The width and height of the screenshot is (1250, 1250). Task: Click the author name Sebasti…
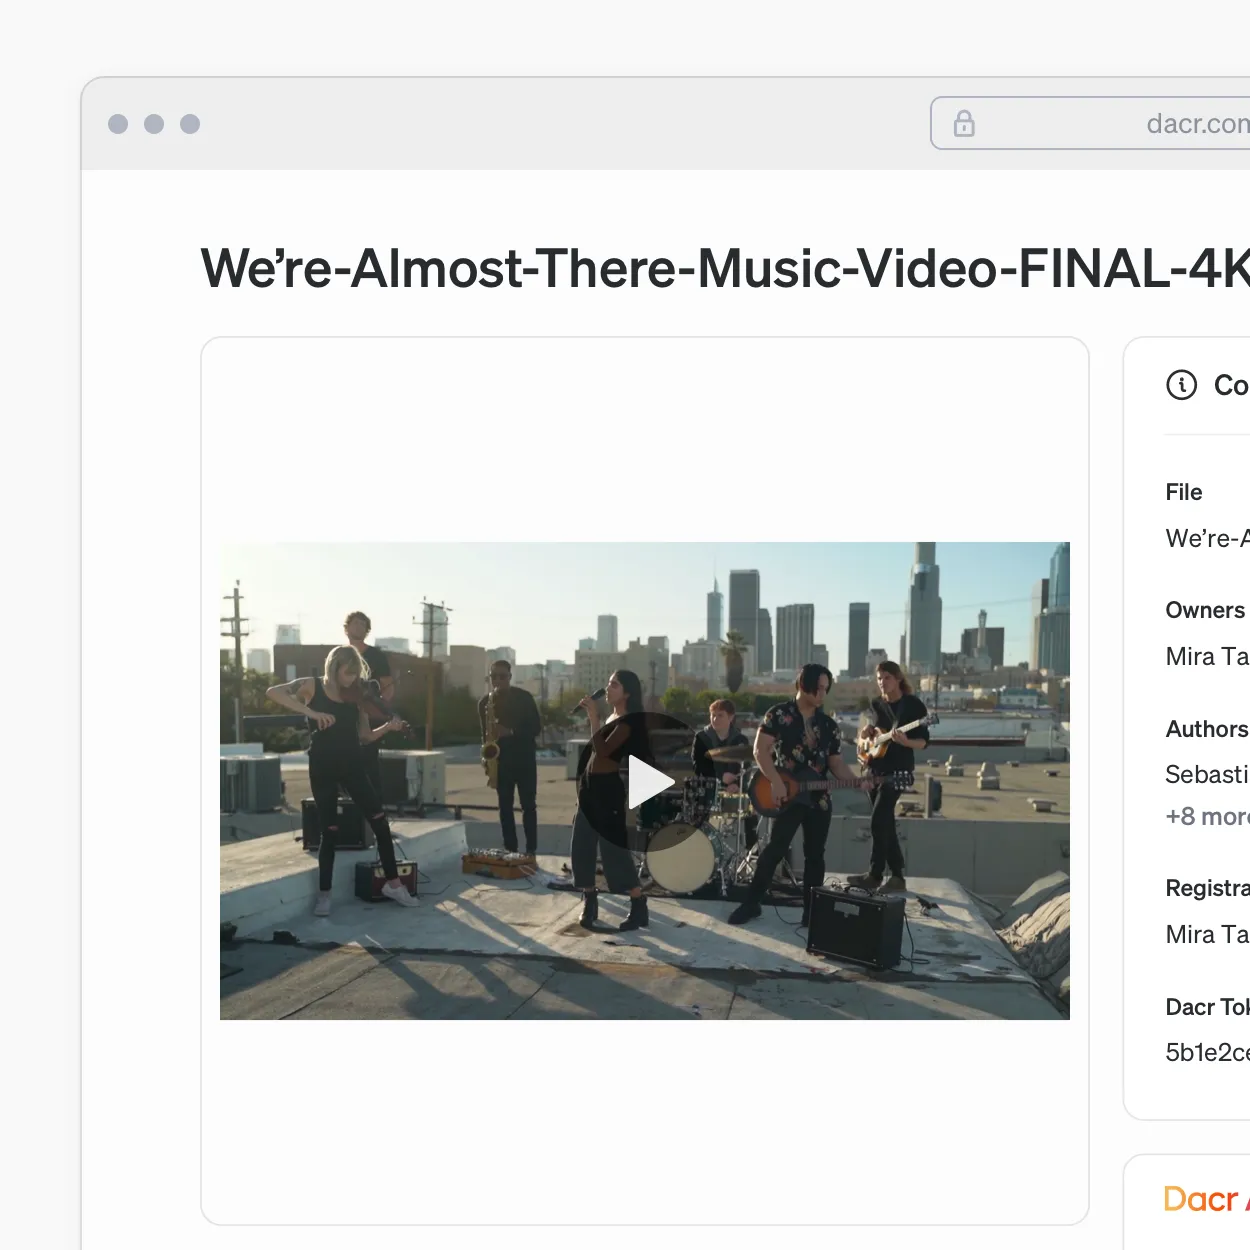[x=1207, y=775]
